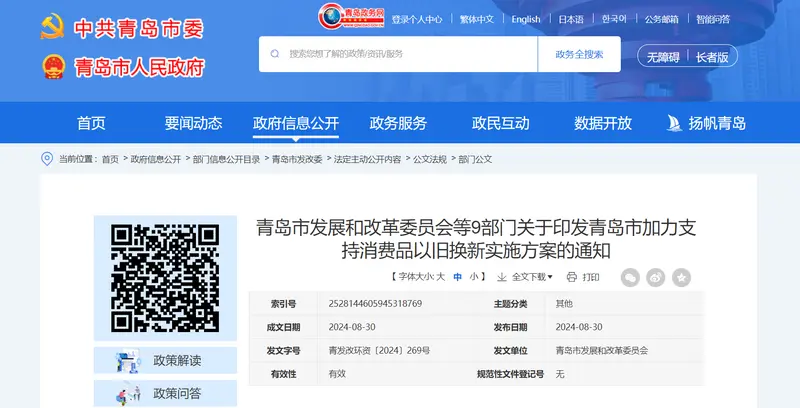Open the 全文下载 dropdown
The width and height of the screenshot is (800, 408).
click(x=532, y=277)
